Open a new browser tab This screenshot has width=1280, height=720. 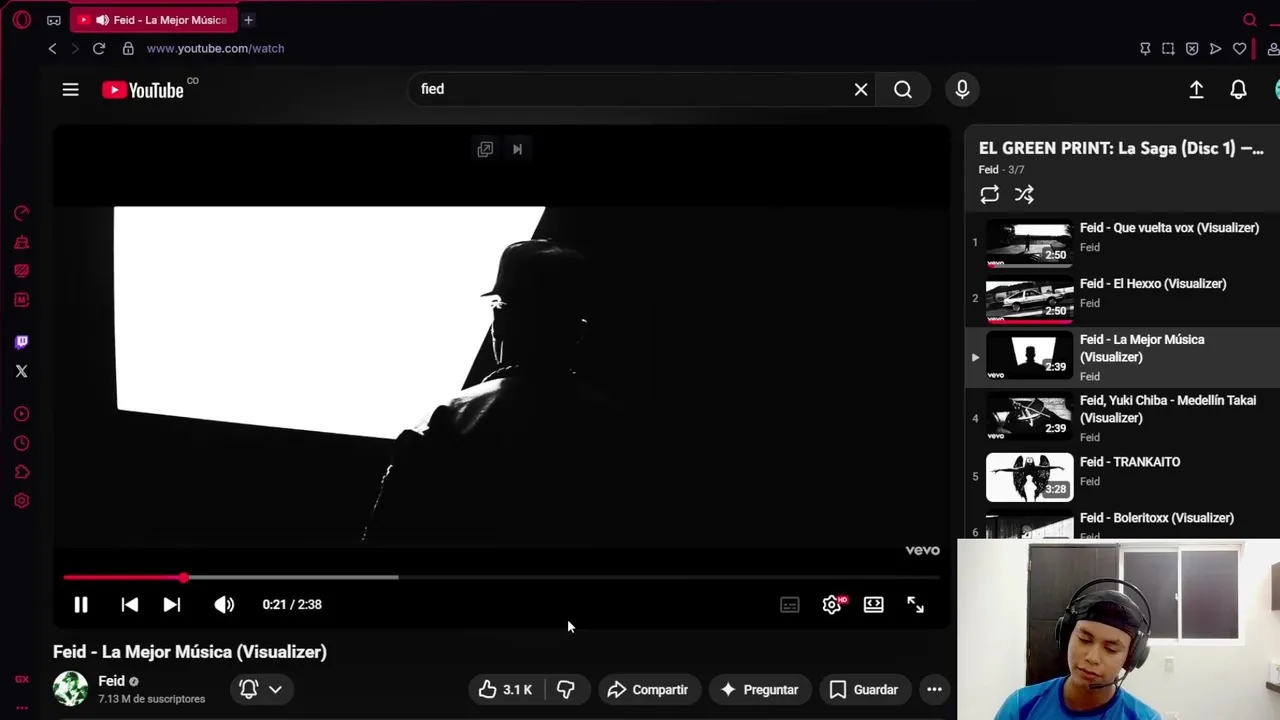tap(248, 20)
